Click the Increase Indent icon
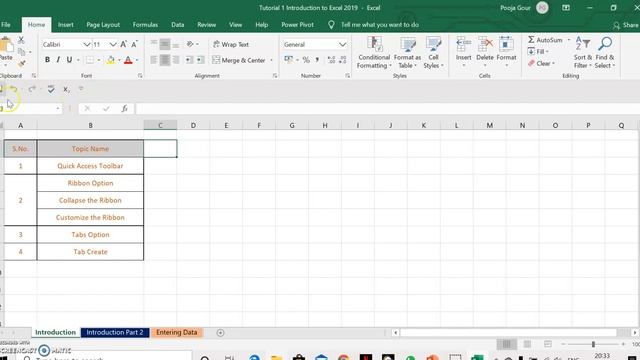Screen dimensions: 640x360 pos(200,60)
